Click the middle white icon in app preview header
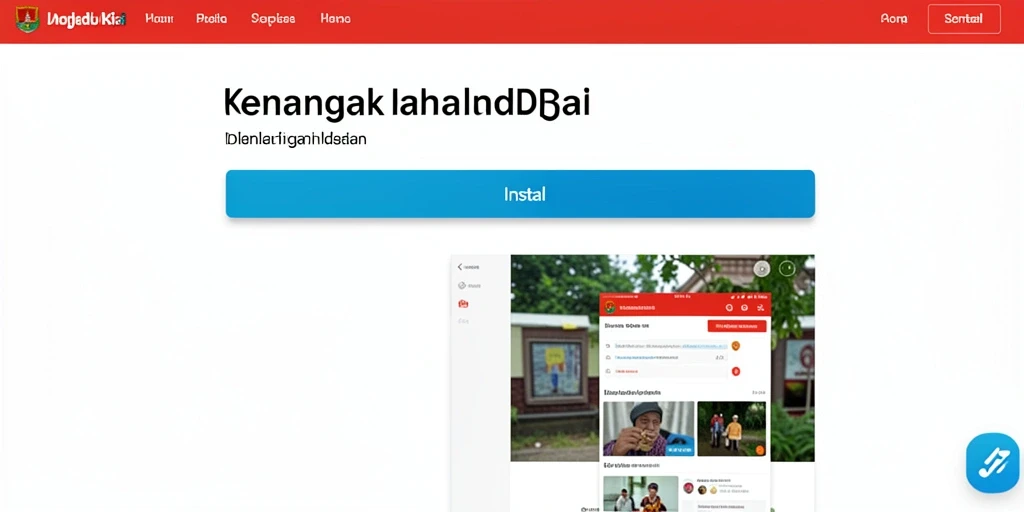The height and width of the screenshot is (512, 1024). click(x=744, y=307)
